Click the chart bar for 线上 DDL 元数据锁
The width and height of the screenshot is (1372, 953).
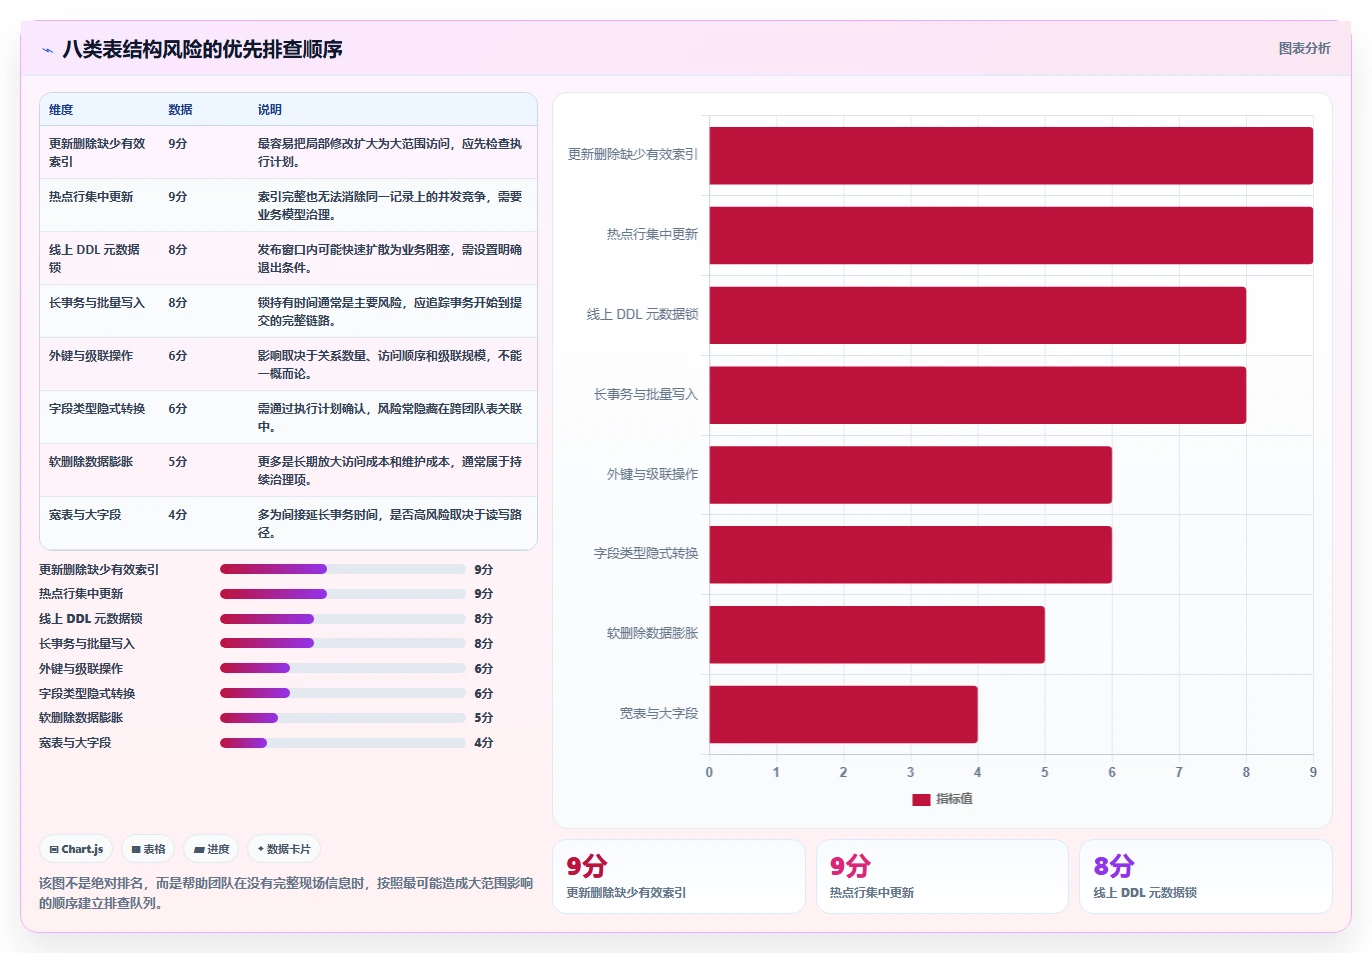click(978, 315)
